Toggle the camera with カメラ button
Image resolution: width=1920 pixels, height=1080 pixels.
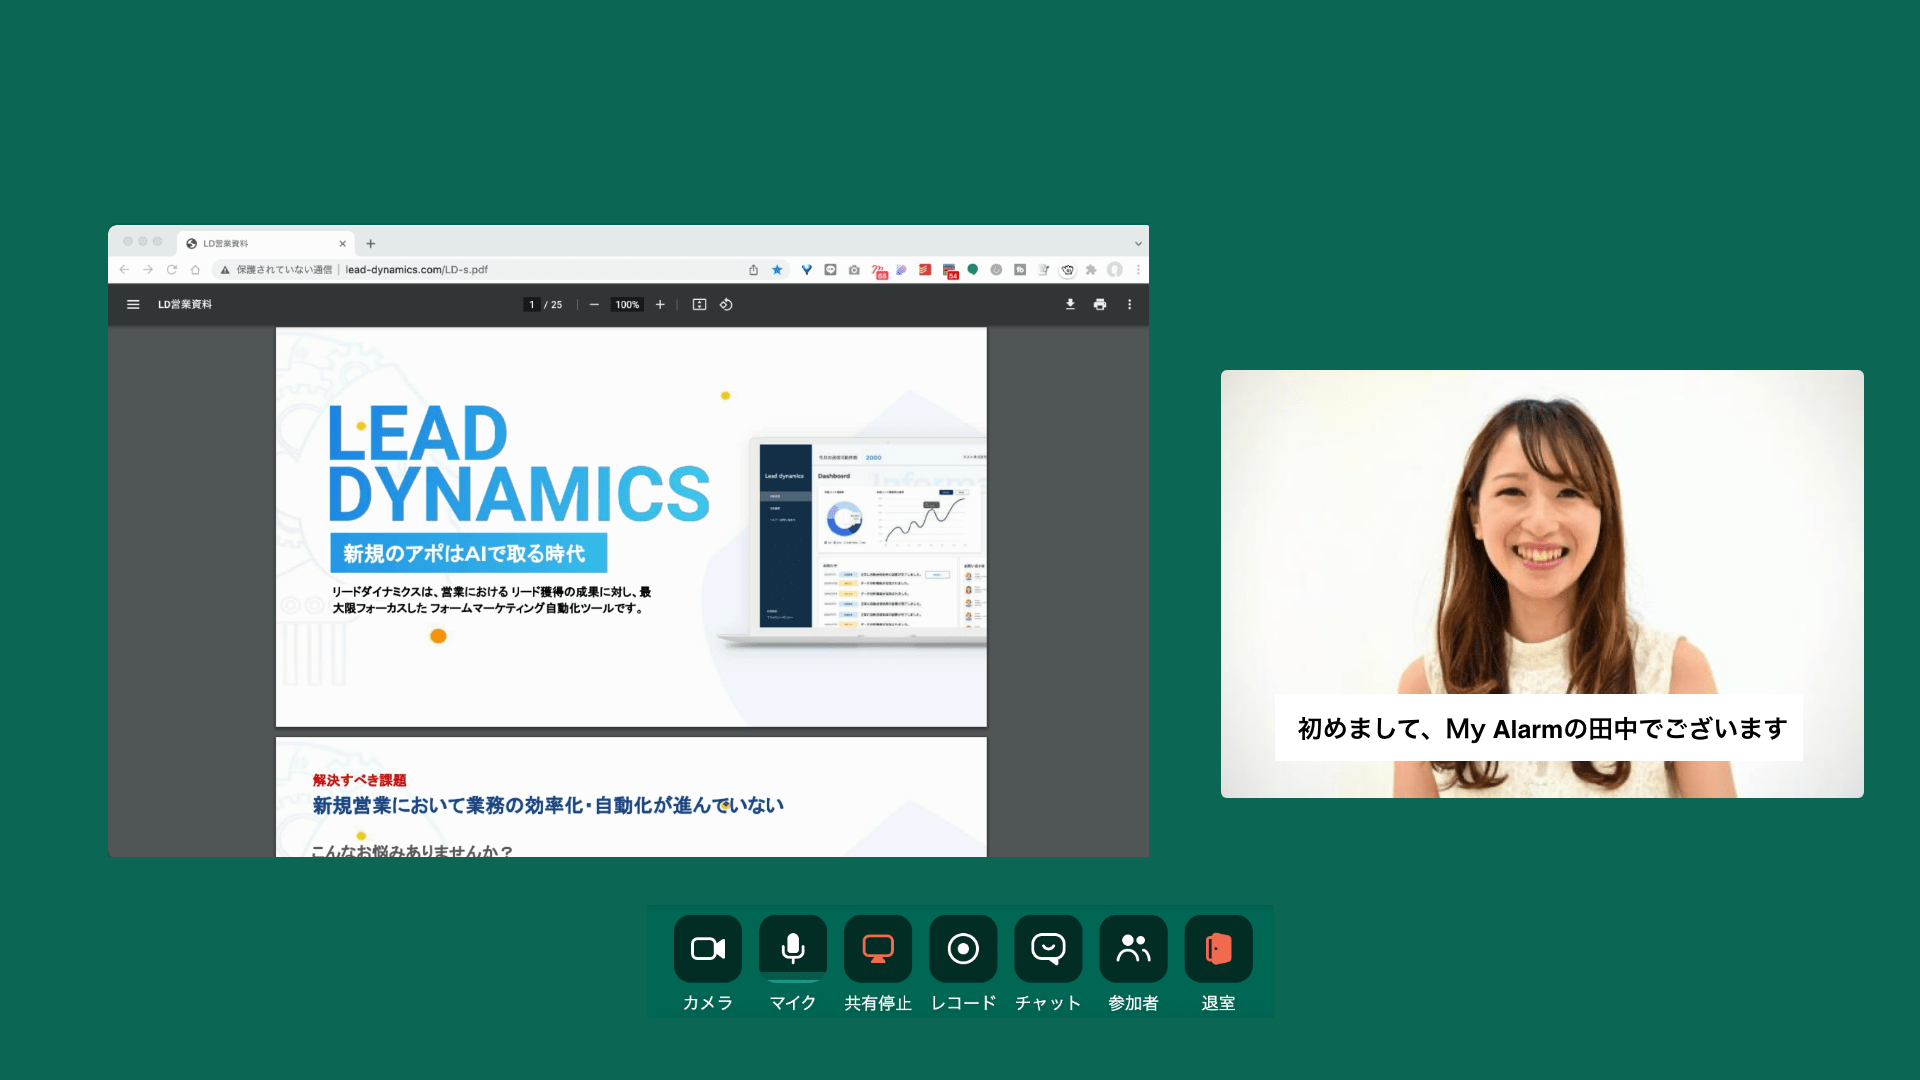tap(707, 948)
